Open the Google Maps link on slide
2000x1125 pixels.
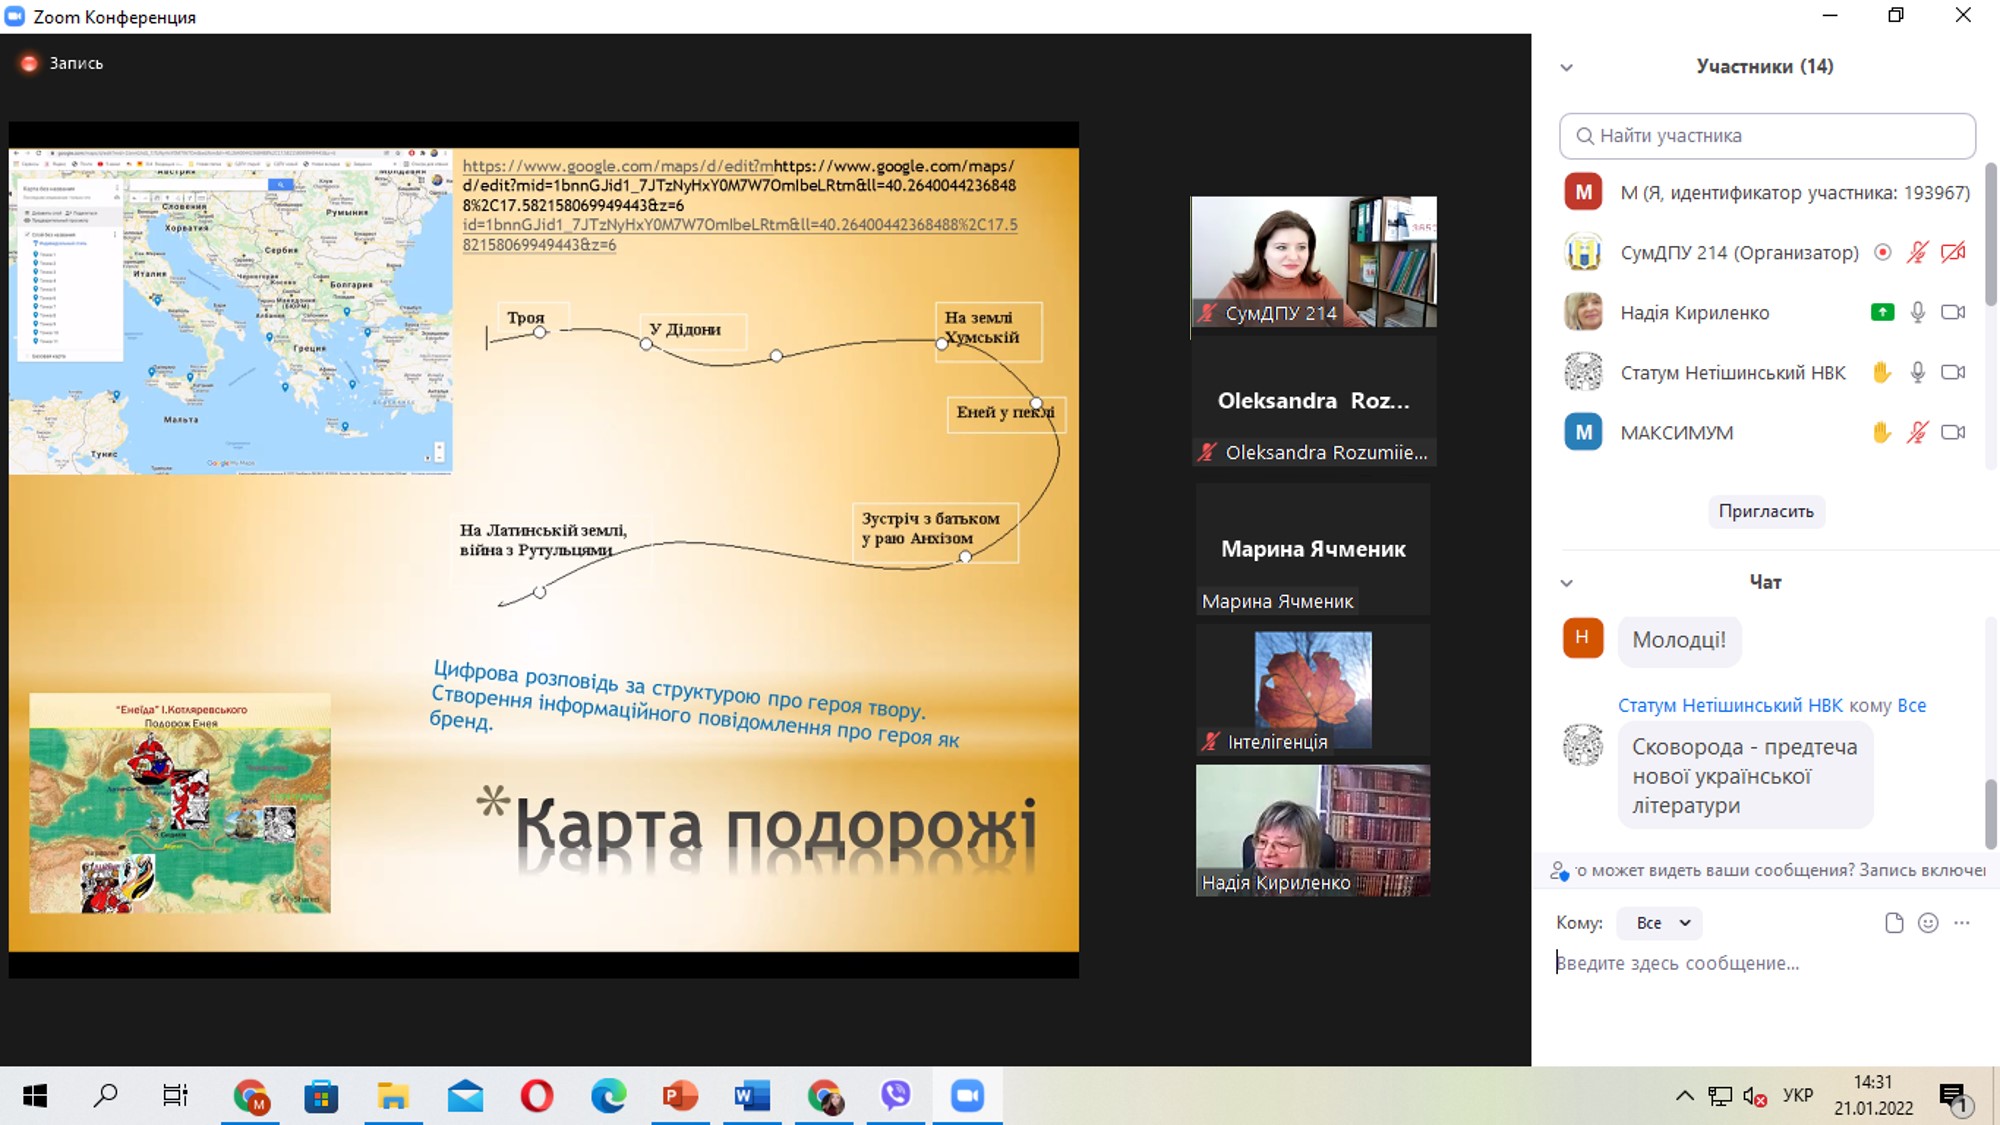(x=617, y=166)
